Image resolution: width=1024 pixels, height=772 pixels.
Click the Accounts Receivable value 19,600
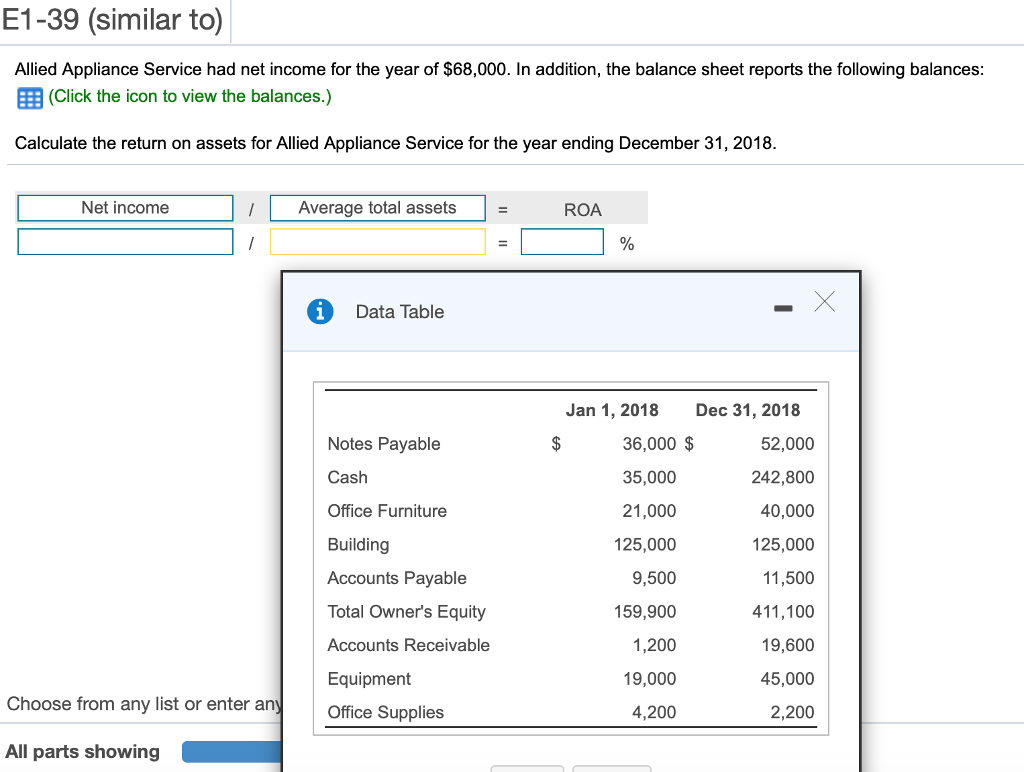(x=788, y=645)
